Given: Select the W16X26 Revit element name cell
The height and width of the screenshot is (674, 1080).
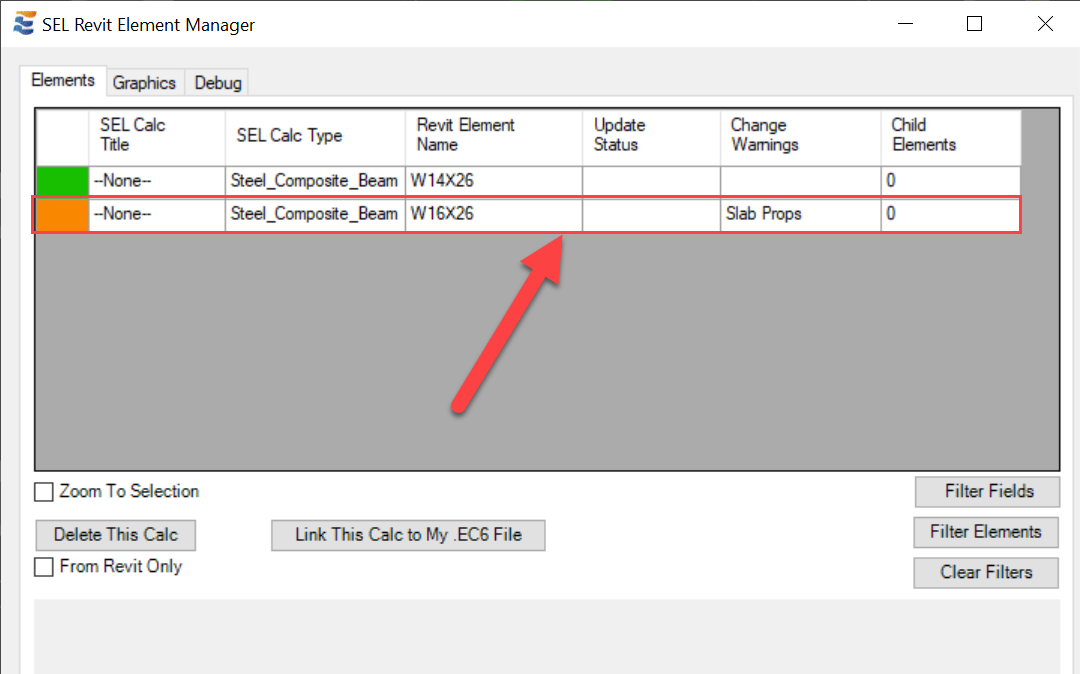Looking at the screenshot, I should click(493, 214).
